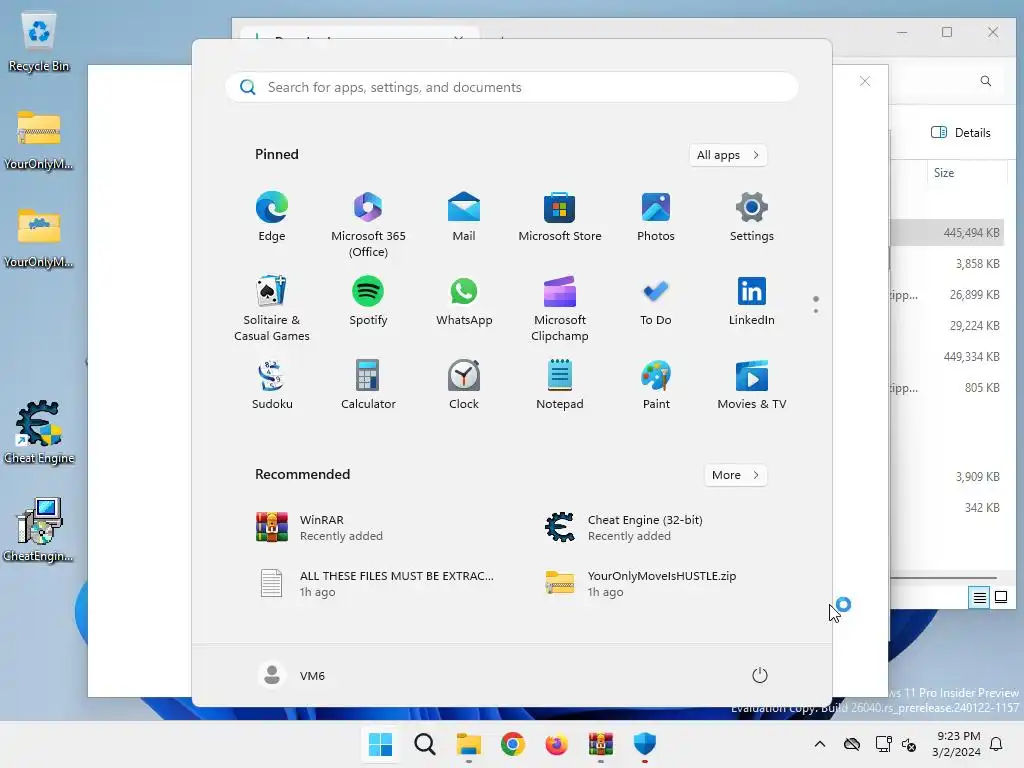Switch File Explorer to large thumbnails view
Viewport: 1024px width, 768px height.
pyautogui.click(x=1000, y=597)
